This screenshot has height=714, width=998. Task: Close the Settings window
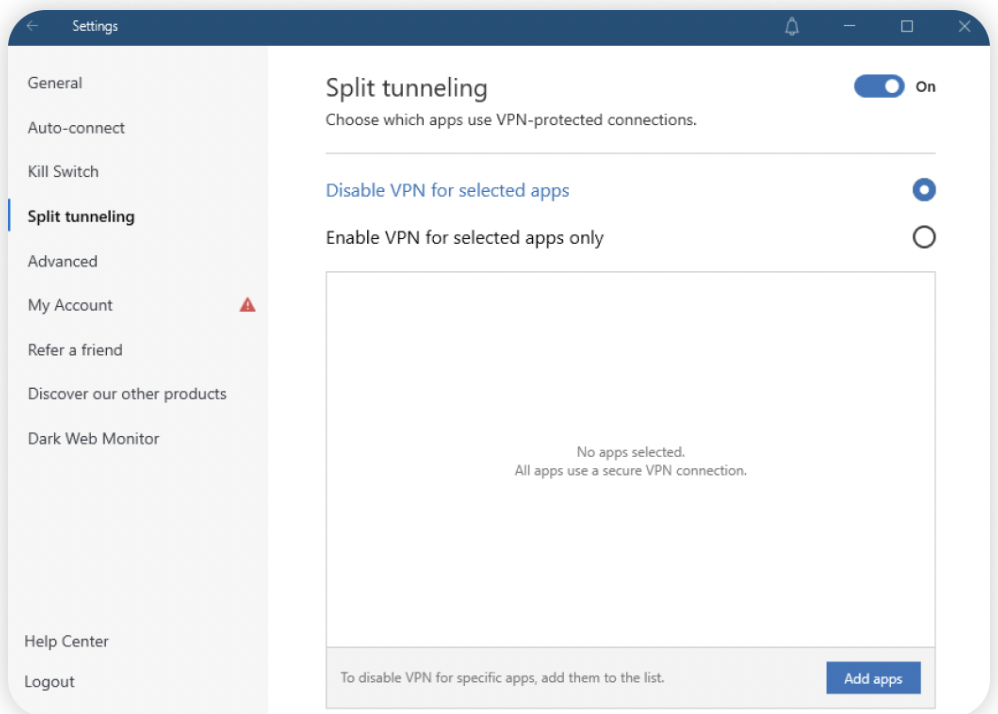964,27
